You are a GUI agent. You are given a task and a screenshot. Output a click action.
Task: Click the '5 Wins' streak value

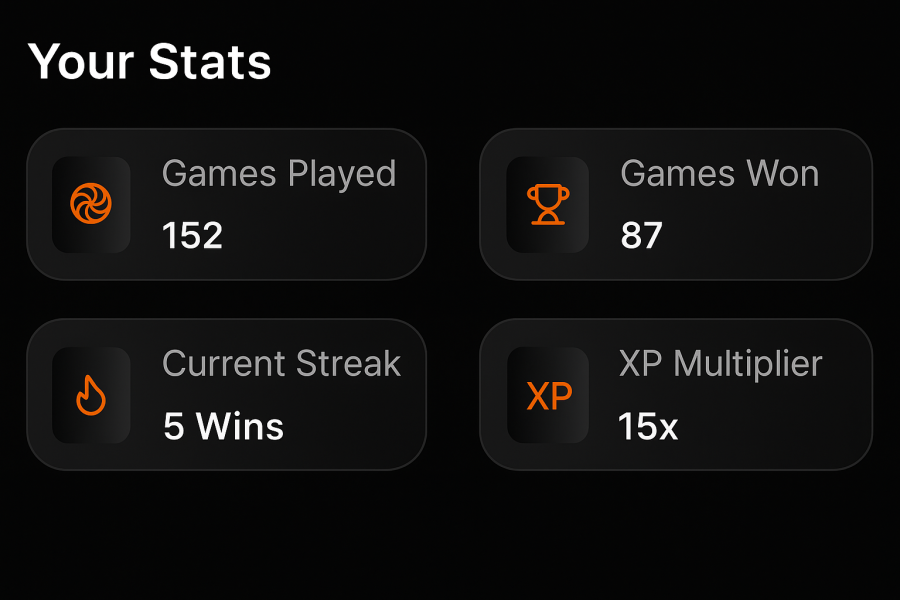point(223,427)
